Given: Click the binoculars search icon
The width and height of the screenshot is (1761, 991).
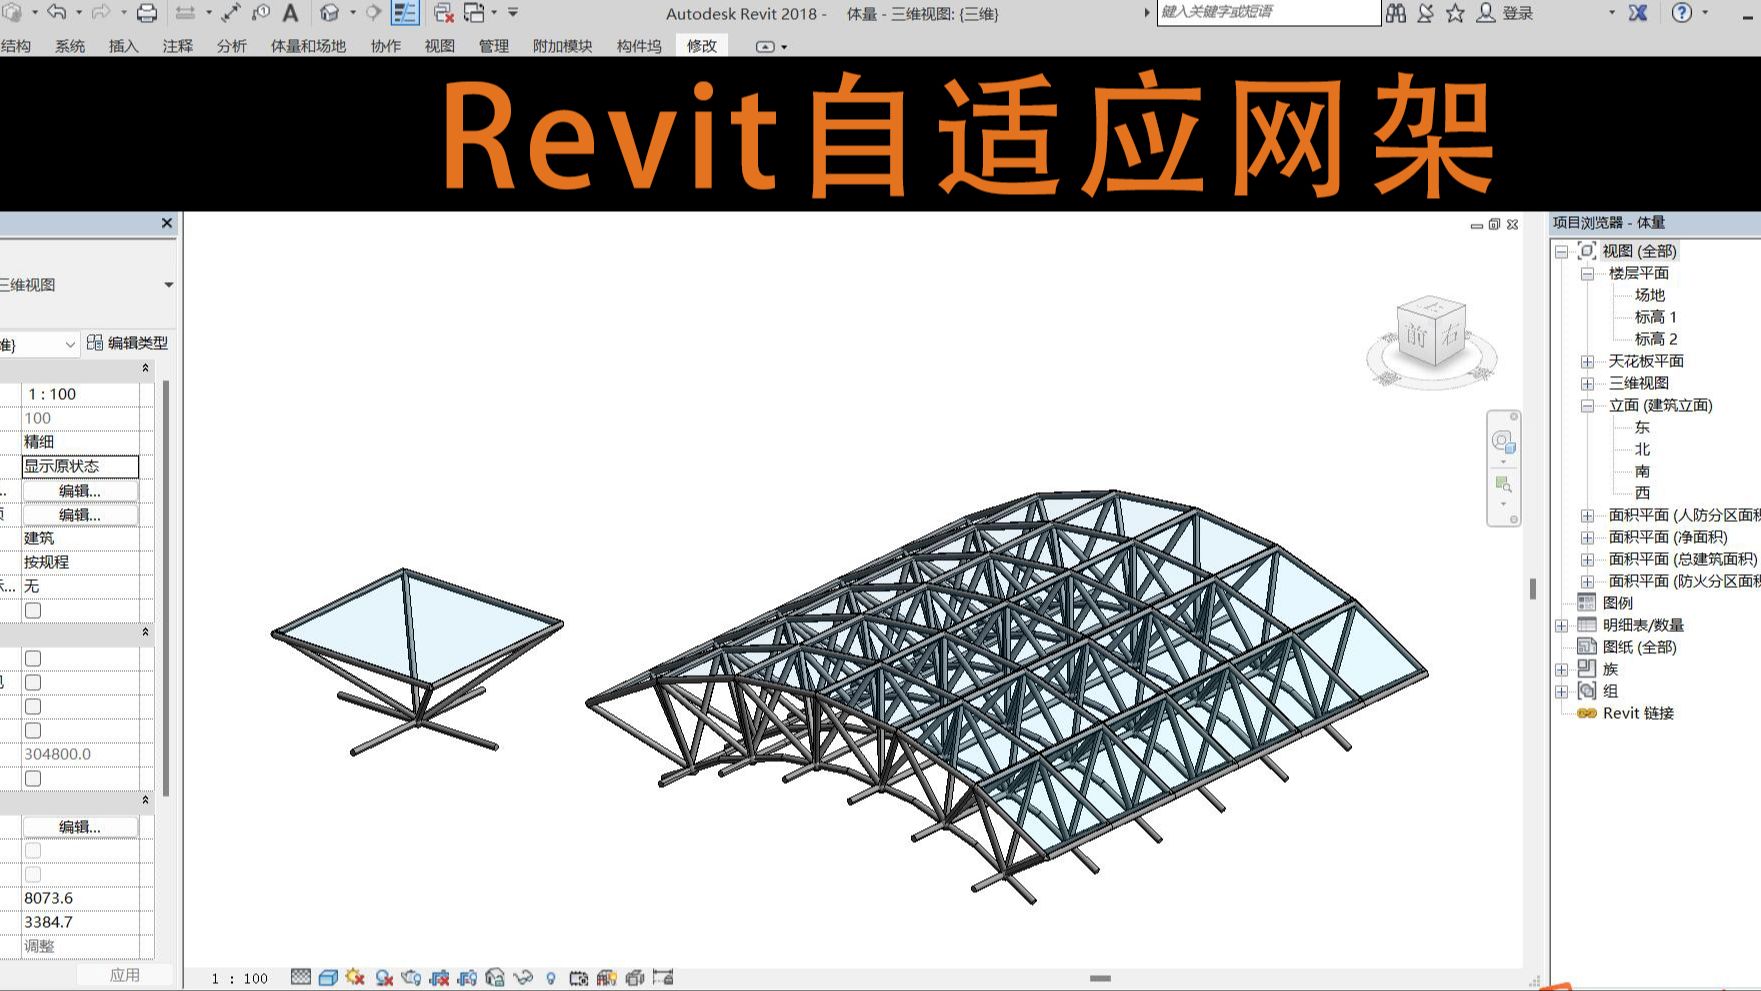Looking at the screenshot, I should (x=1396, y=13).
